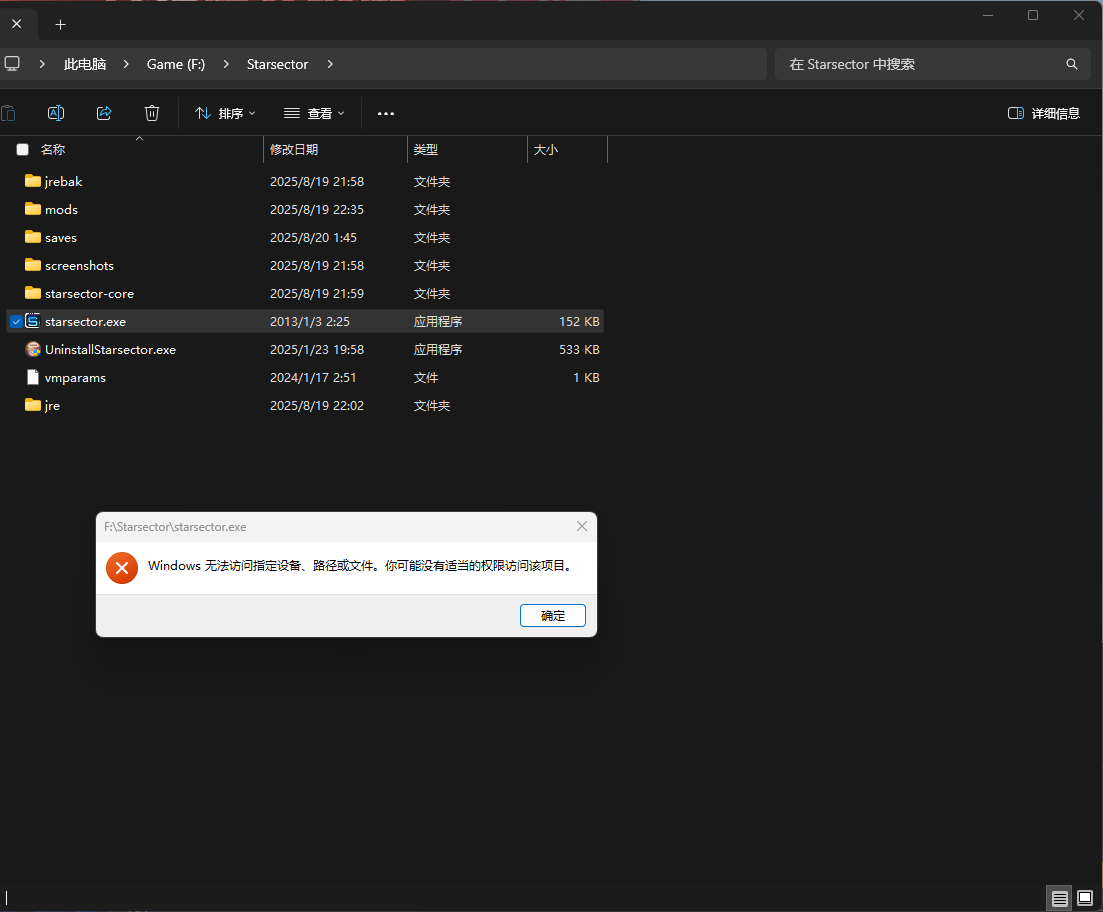Click the Delete trash can icon
Image resolution: width=1103 pixels, height=912 pixels.
point(152,113)
